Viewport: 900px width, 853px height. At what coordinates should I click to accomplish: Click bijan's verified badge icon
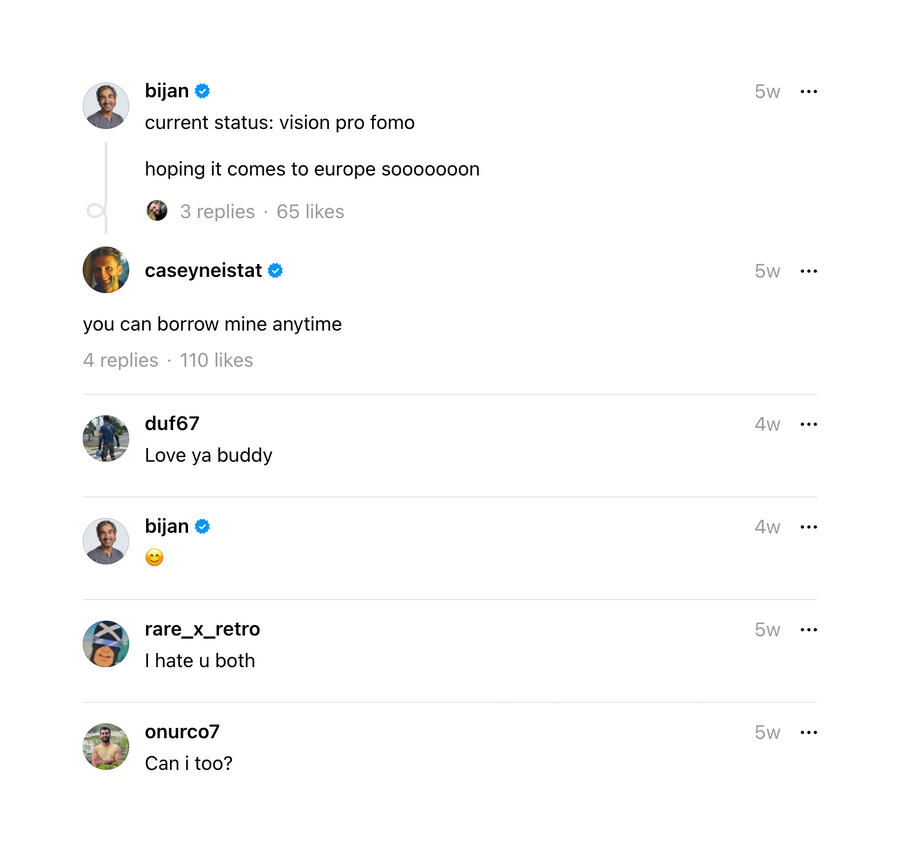(202, 91)
